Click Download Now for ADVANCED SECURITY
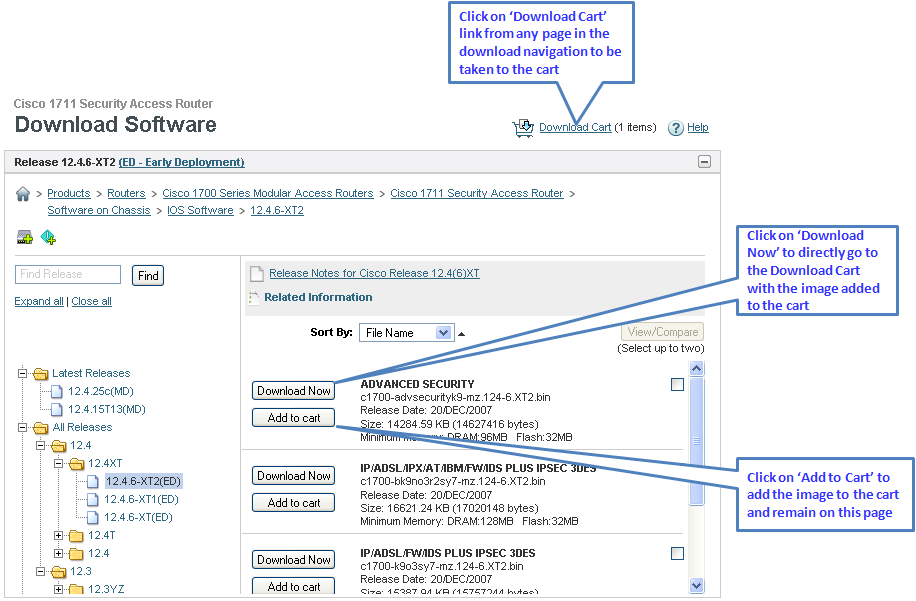916x601 pixels. point(294,391)
